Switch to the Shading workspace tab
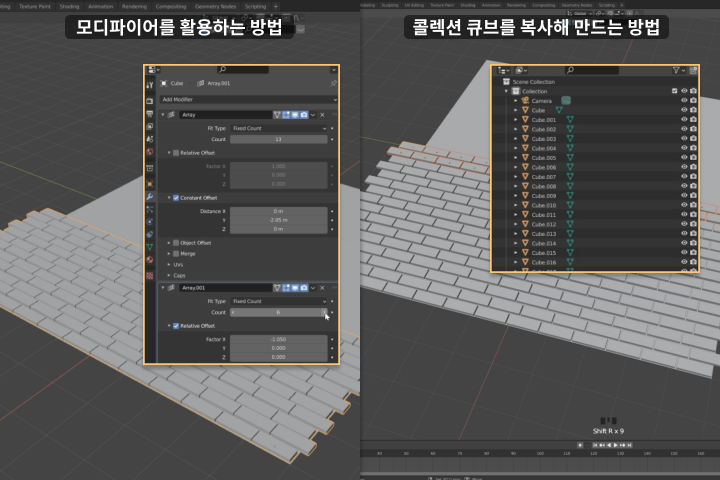The height and width of the screenshot is (480, 720). pyautogui.click(x=69, y=6)
